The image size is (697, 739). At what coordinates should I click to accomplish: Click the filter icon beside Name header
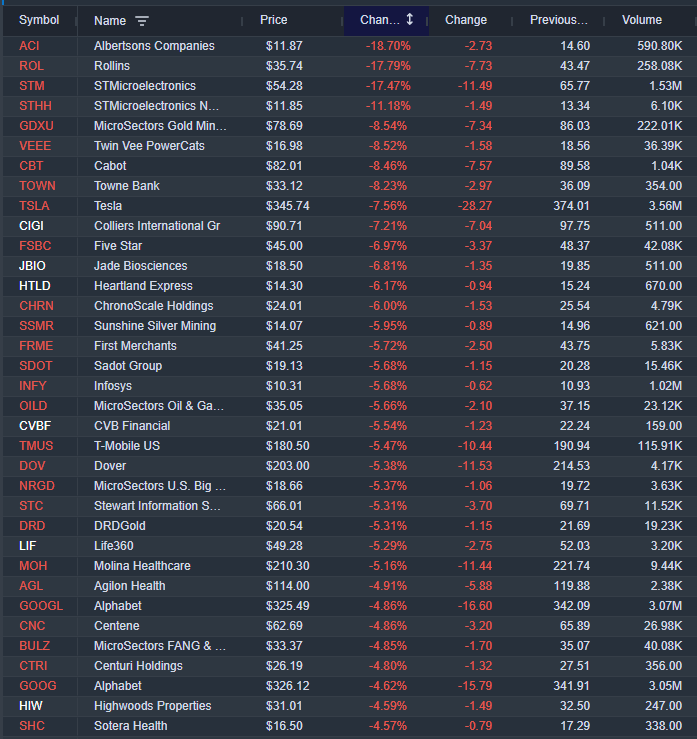click(x=142, y=21)
